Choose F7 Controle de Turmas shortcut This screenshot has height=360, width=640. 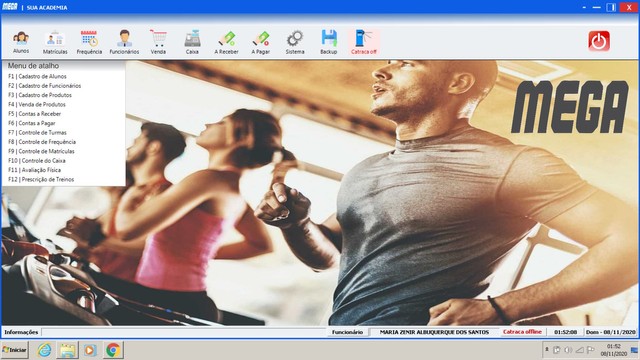(x=37, y=133)
